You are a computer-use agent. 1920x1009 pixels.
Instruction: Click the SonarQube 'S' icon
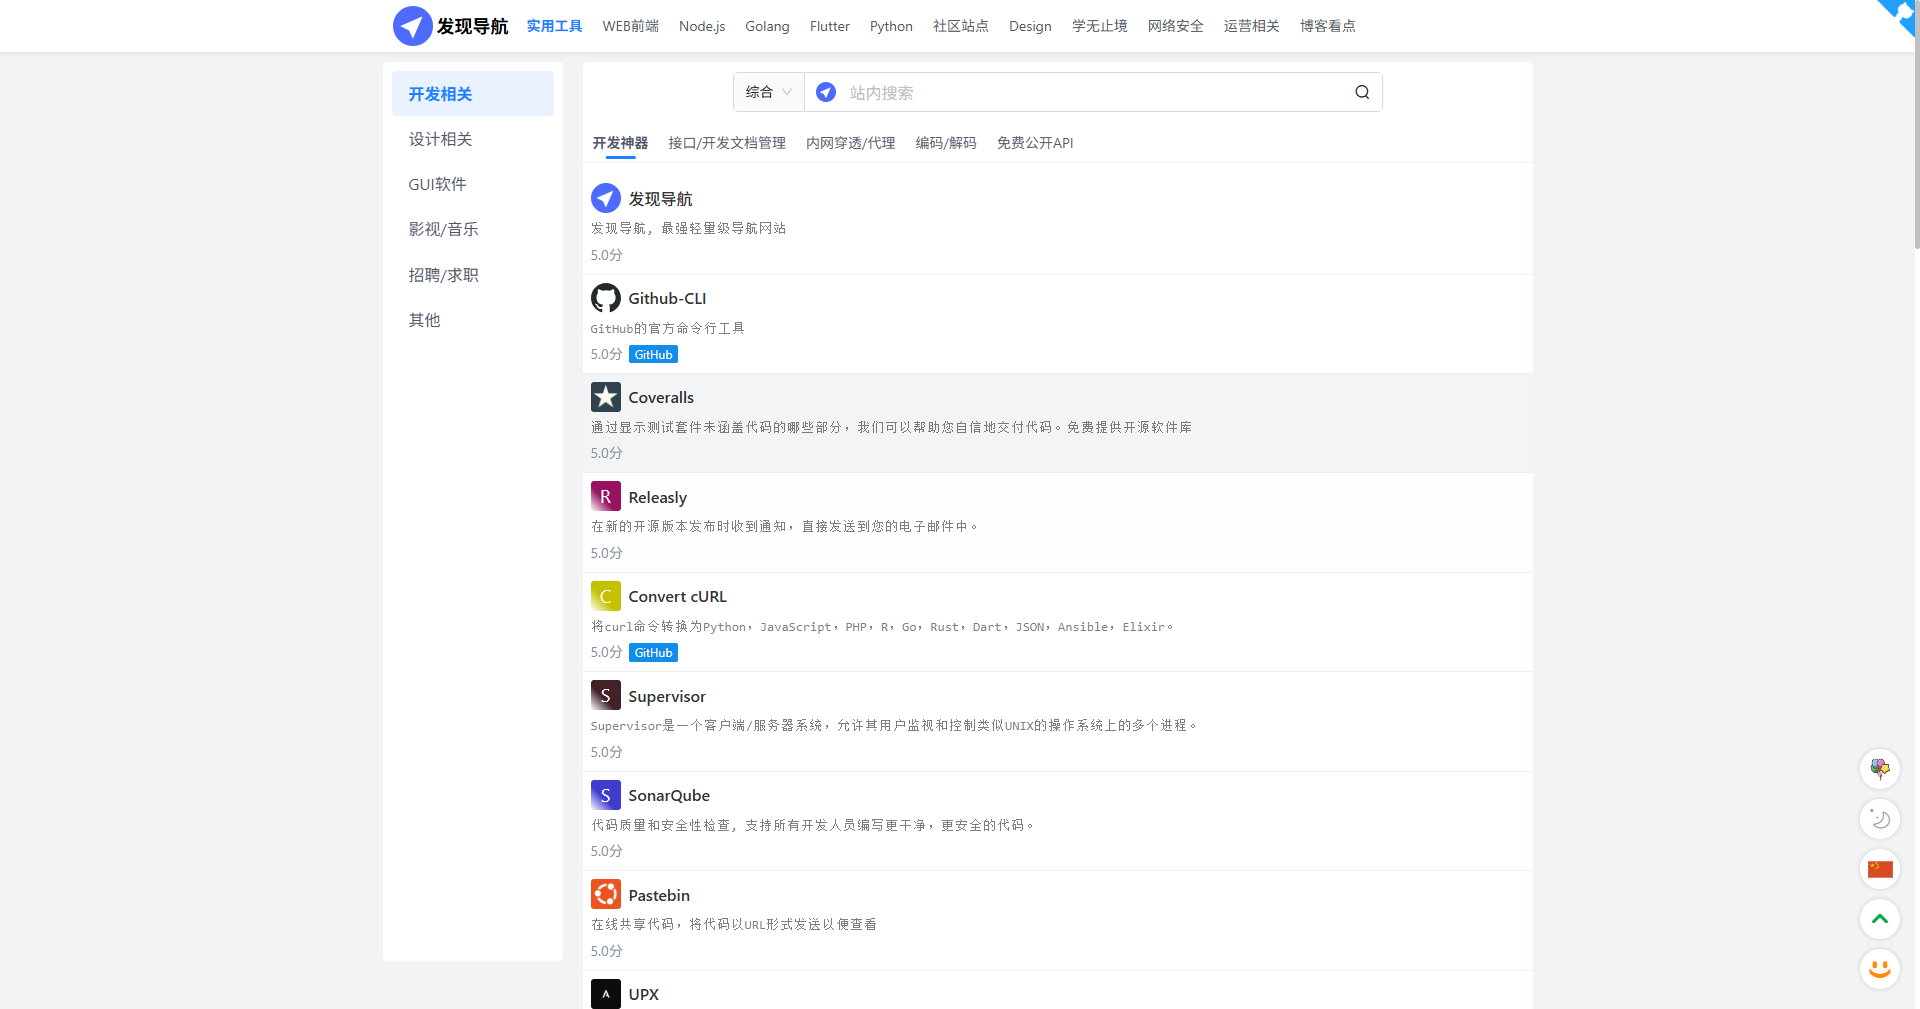pyautogui.click(x=606, y=795)
